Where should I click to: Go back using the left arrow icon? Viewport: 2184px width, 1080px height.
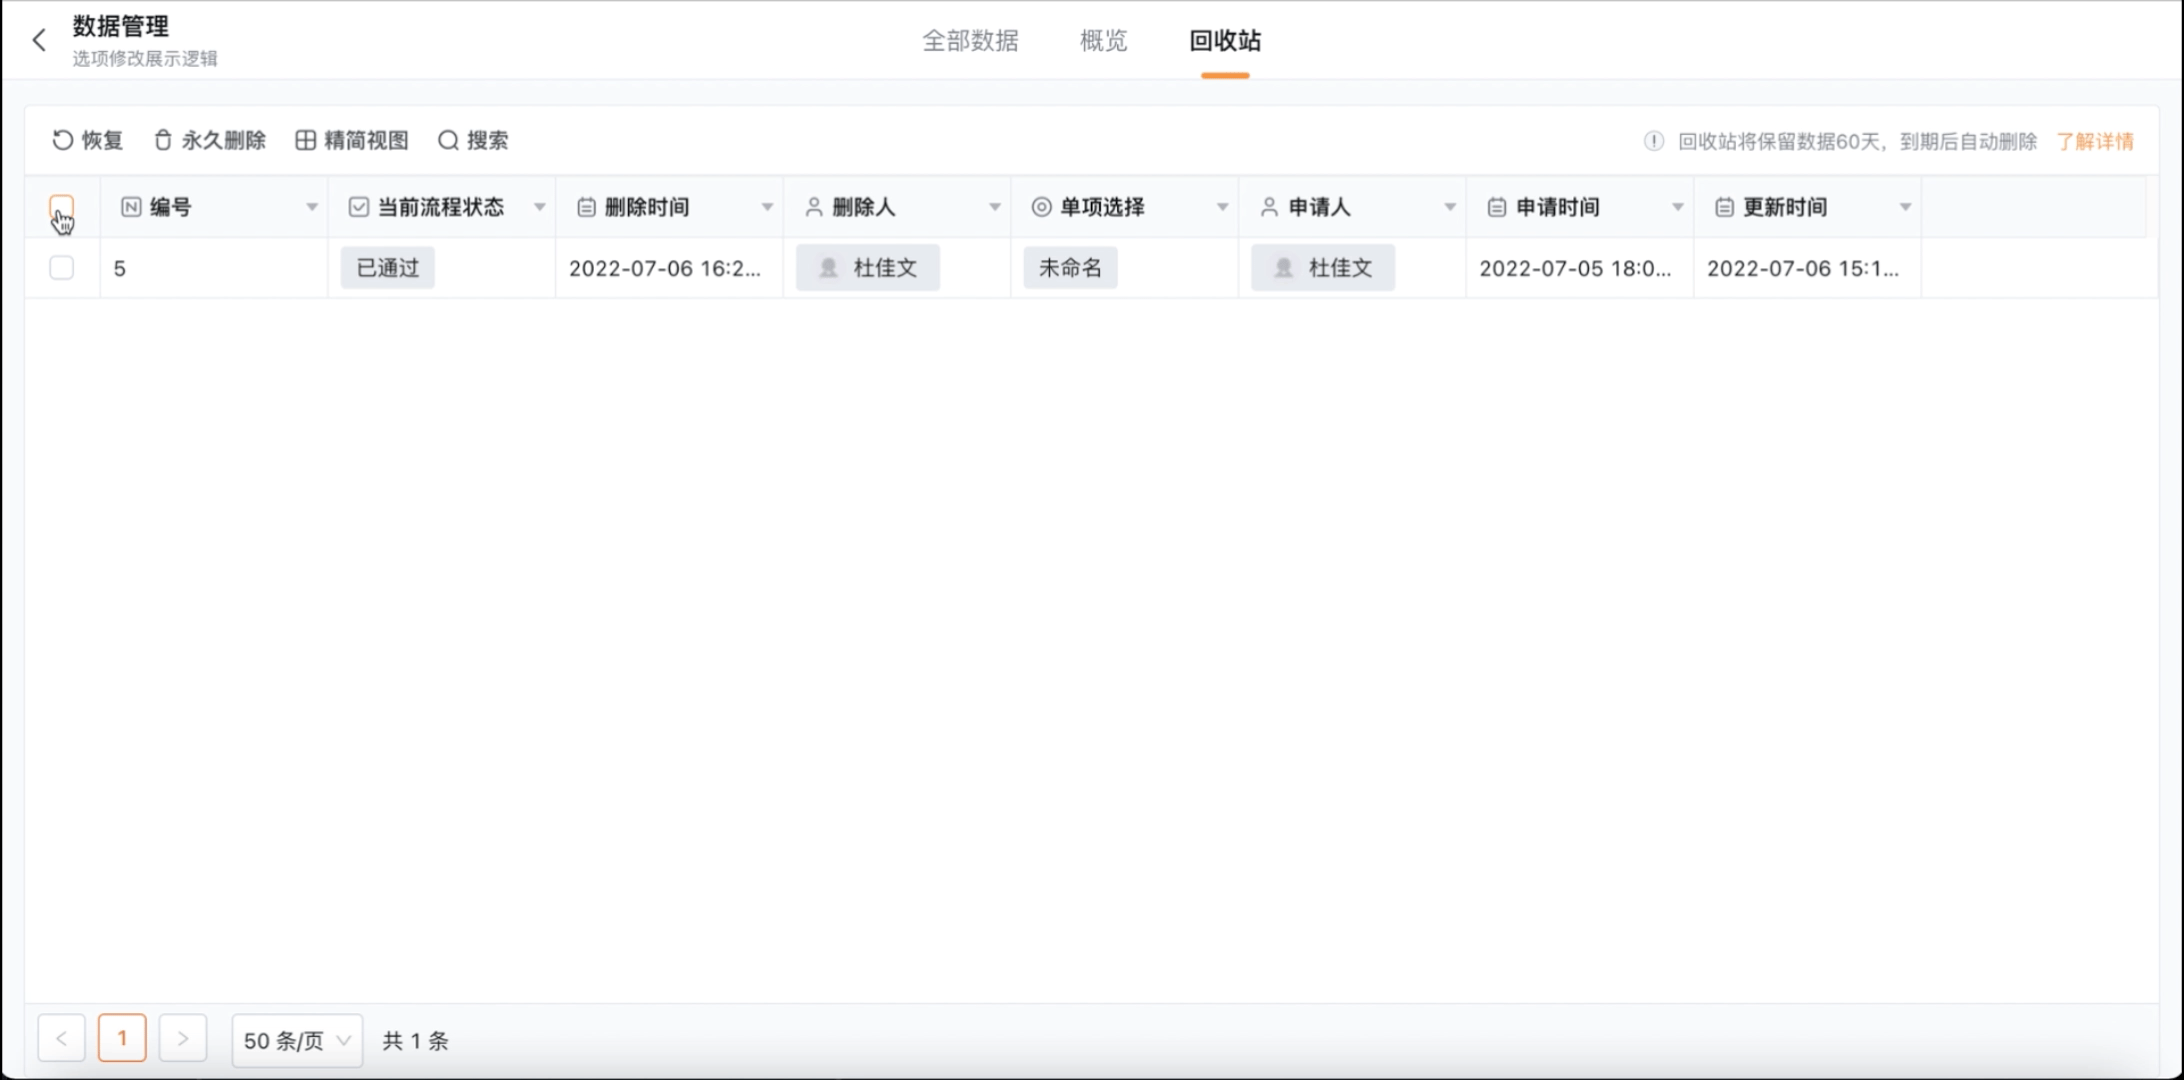(39, 40)
